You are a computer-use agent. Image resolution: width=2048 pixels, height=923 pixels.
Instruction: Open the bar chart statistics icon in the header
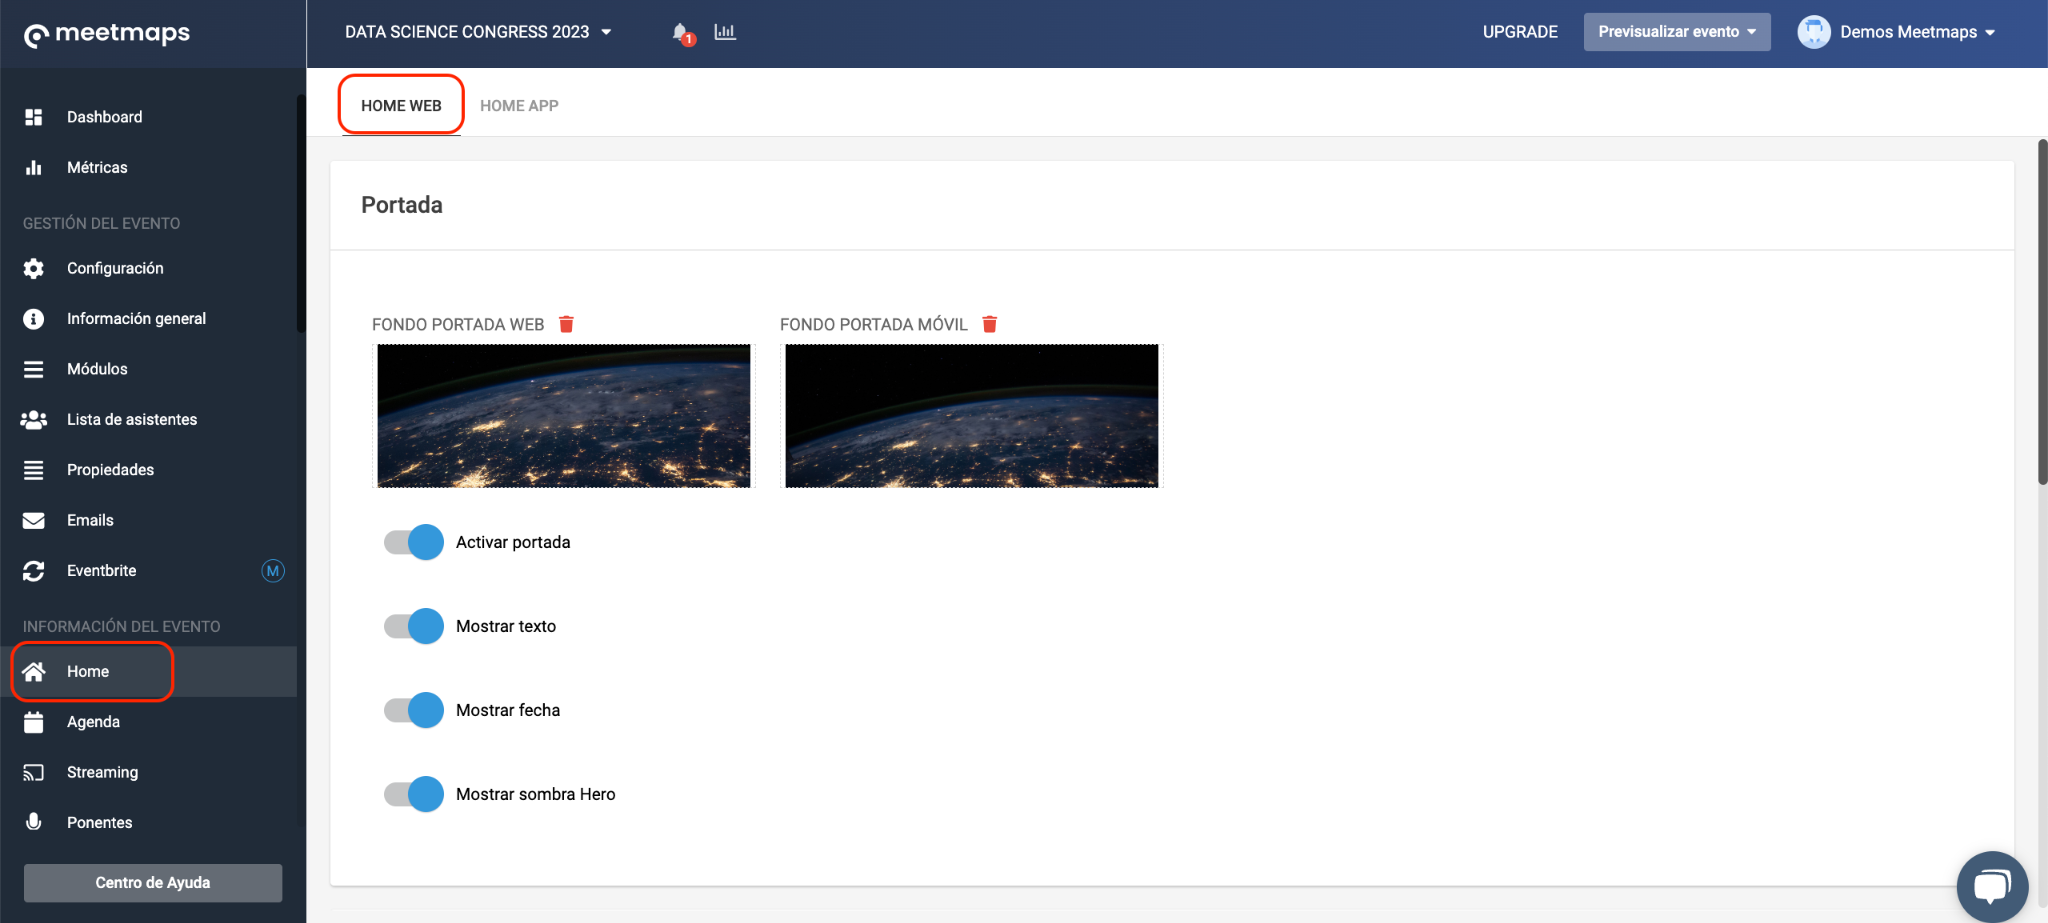725,32
